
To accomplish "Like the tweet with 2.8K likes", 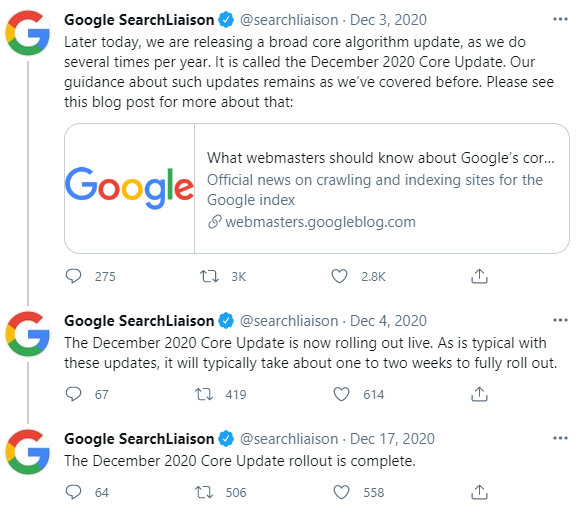I will click(x=339, y=276).
